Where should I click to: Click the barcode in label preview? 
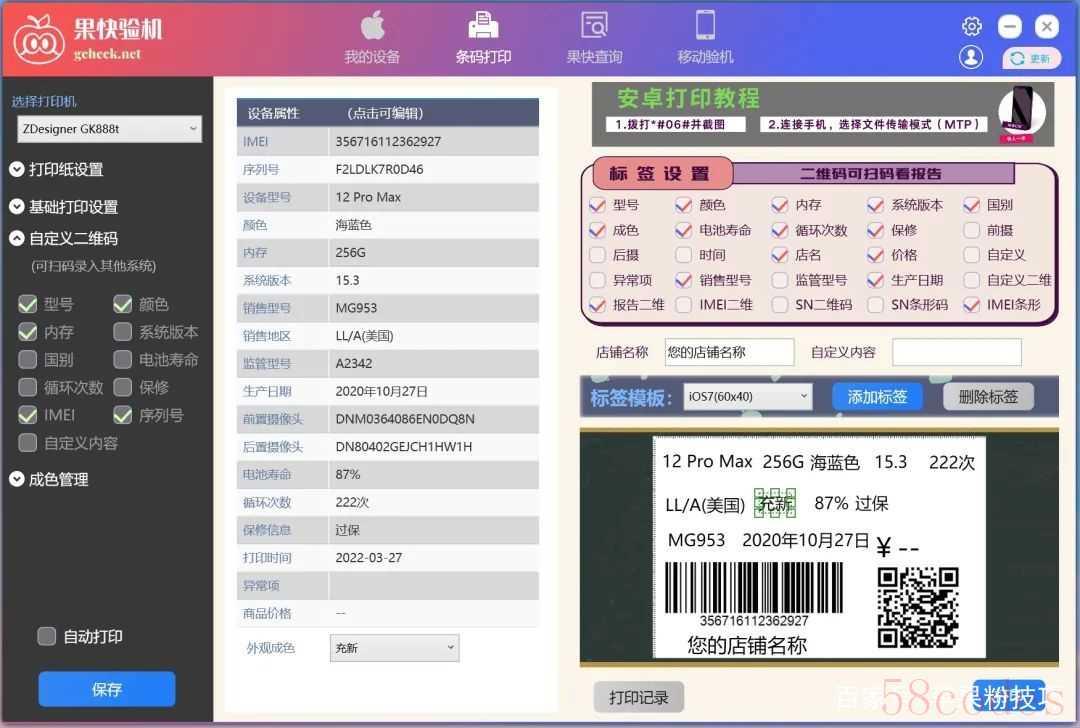(x=754, y=587)
